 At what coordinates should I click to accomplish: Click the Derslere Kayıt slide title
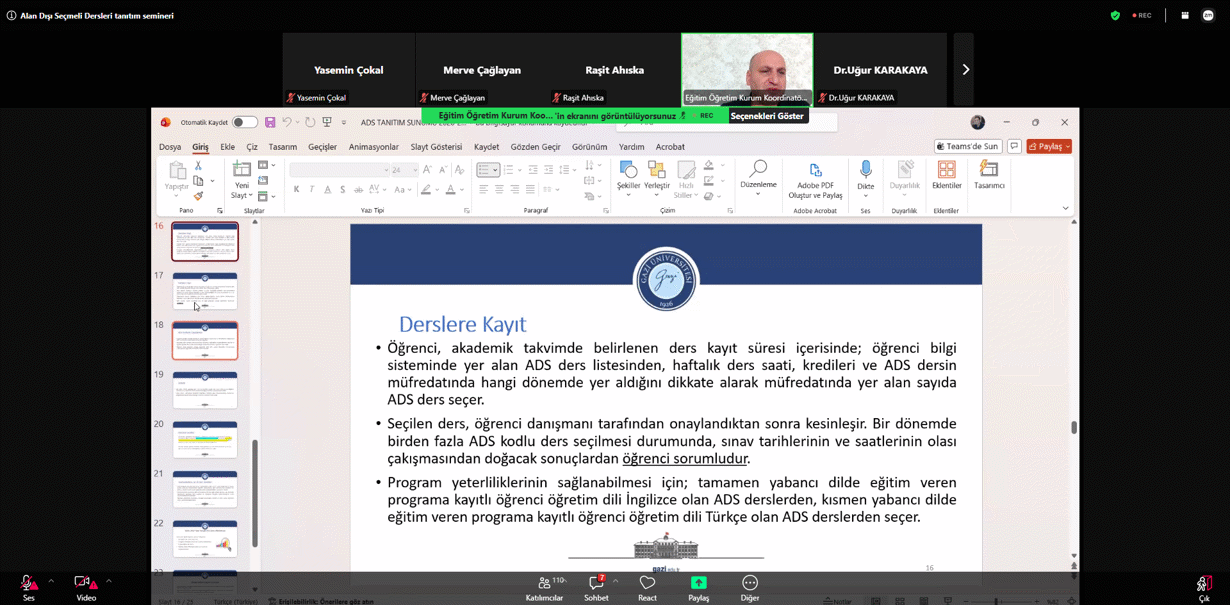(x=462, y=324)
